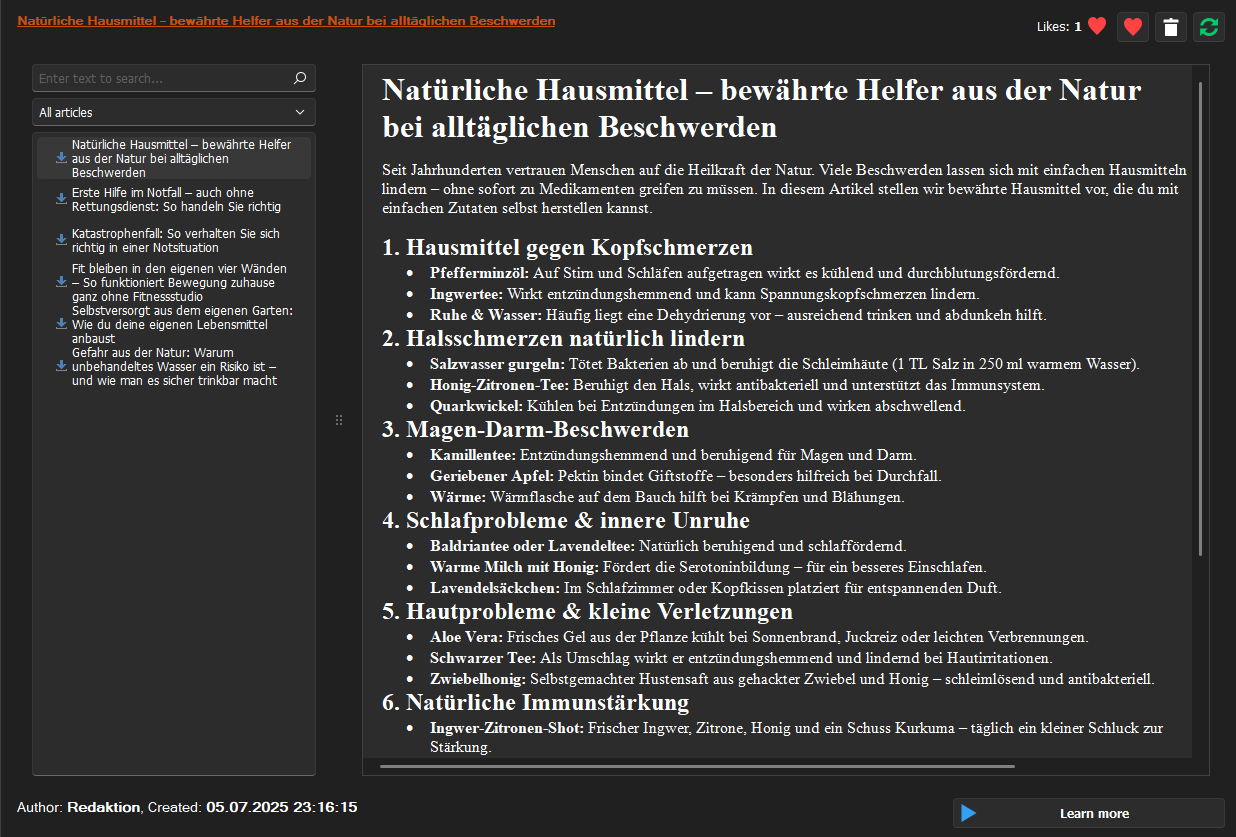Click download icon beside Selbstversorgt article
Image resolution: width=1236 pixels, height=837 pixels.
tap(61, 325)
